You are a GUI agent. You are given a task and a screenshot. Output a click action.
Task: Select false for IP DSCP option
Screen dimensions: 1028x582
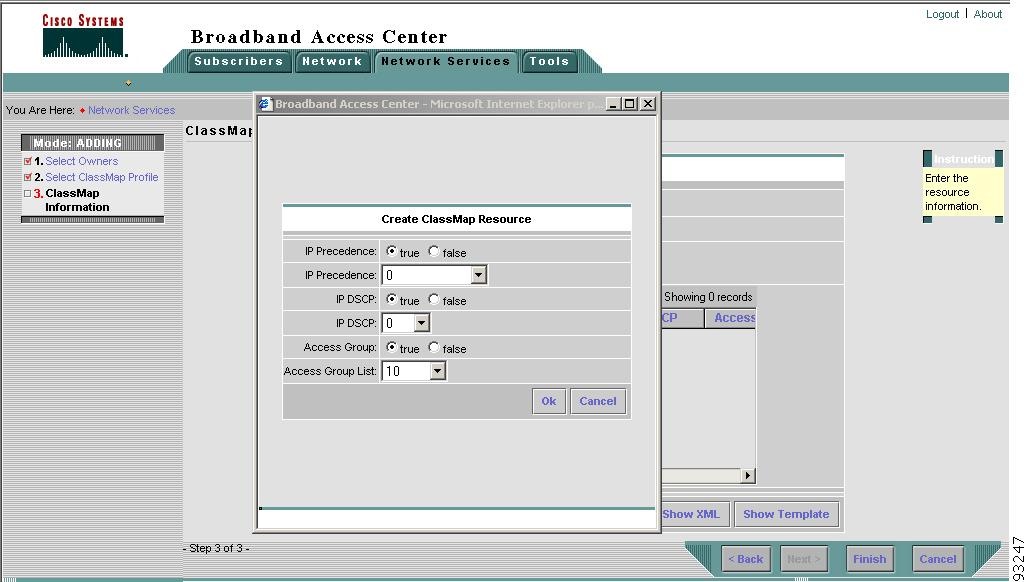click(433, 299)
